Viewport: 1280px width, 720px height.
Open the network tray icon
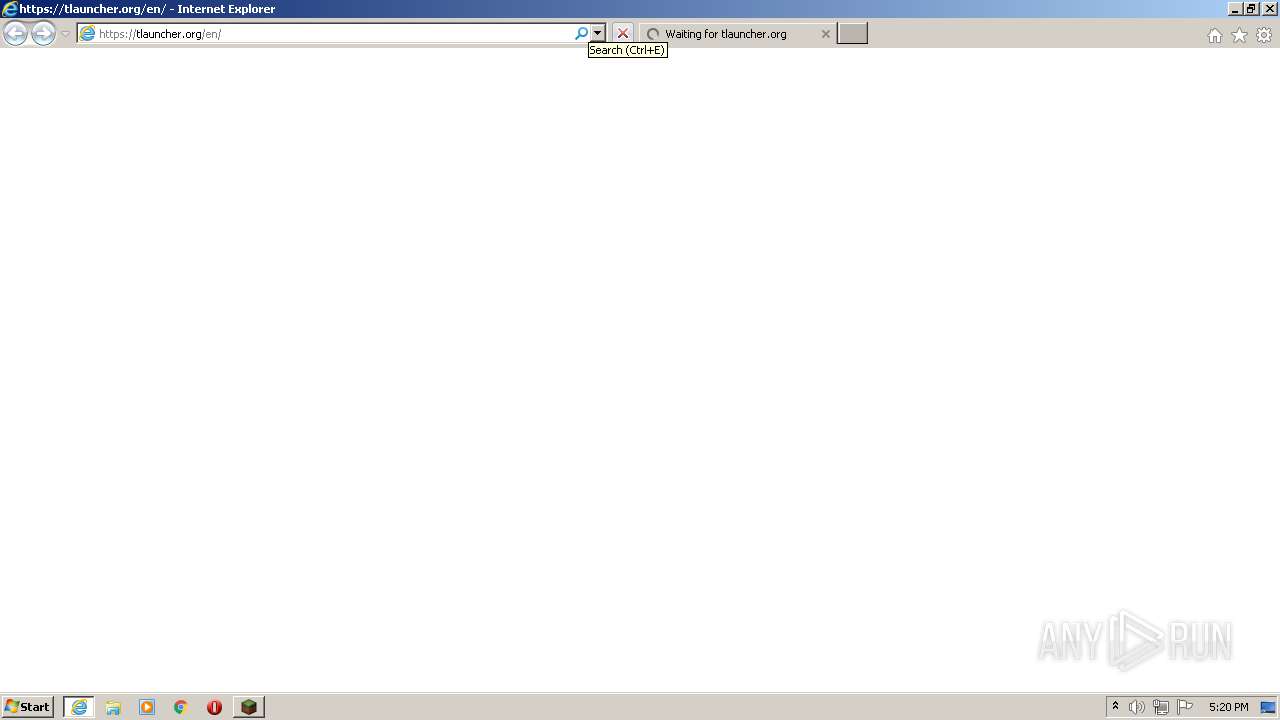tap(1161, 707)
